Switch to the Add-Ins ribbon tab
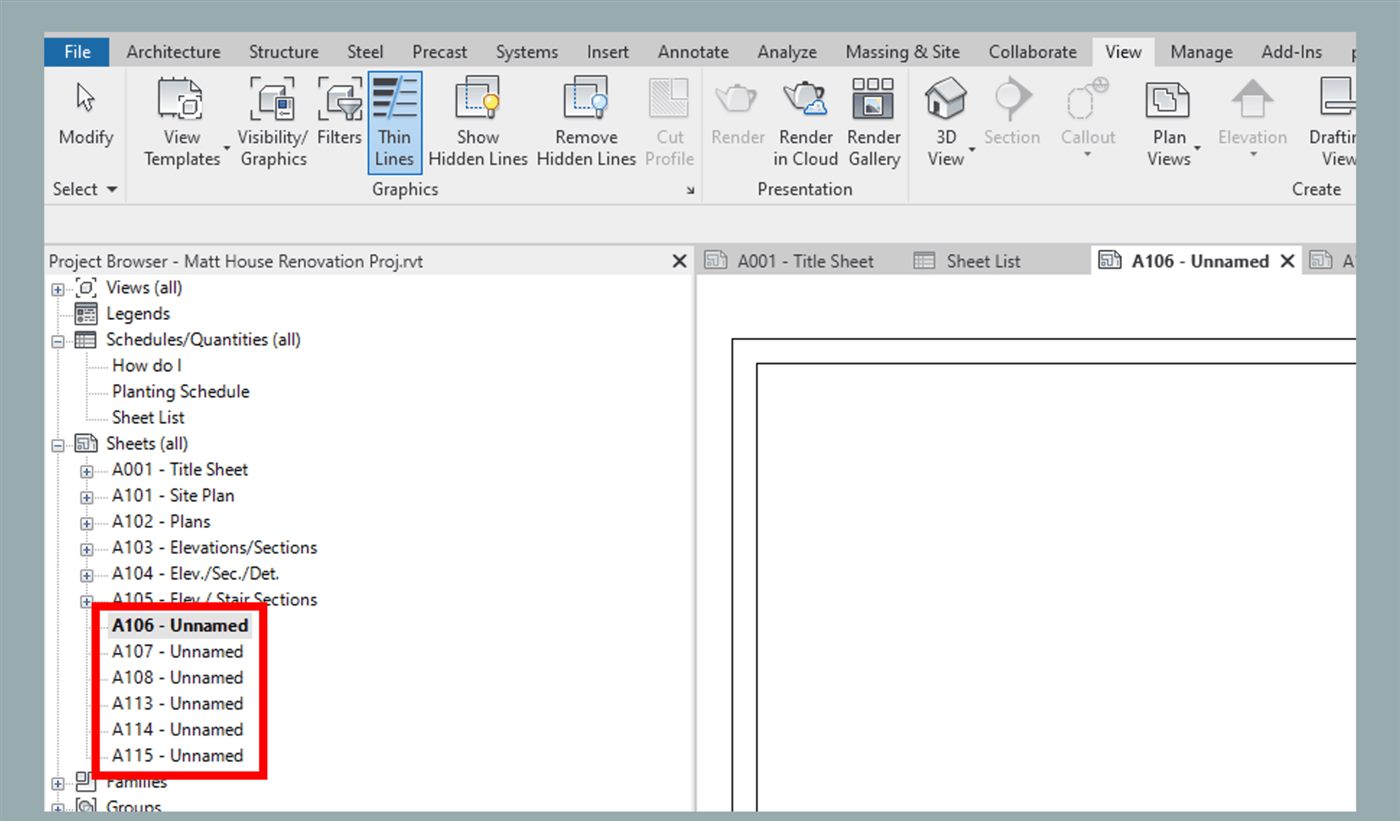The width and height of the screenshot is (1400, 821). click(x=1292, y=52)
